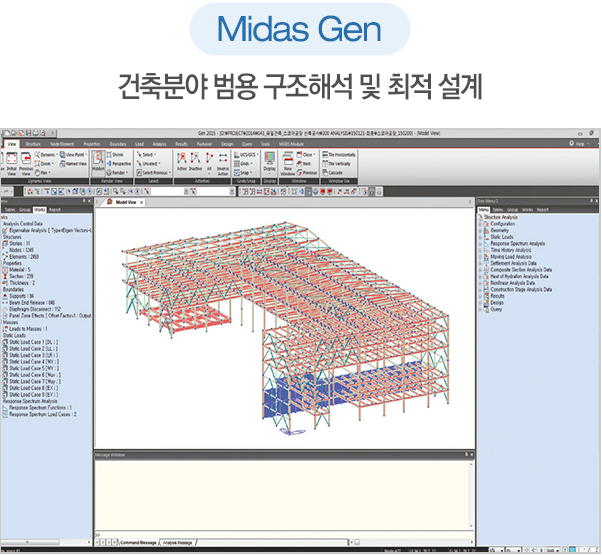Select Static Load Case 1 [DL] row
Image resolution: width=602 pixels, height=556 pixels.
(x=31, y=342)
